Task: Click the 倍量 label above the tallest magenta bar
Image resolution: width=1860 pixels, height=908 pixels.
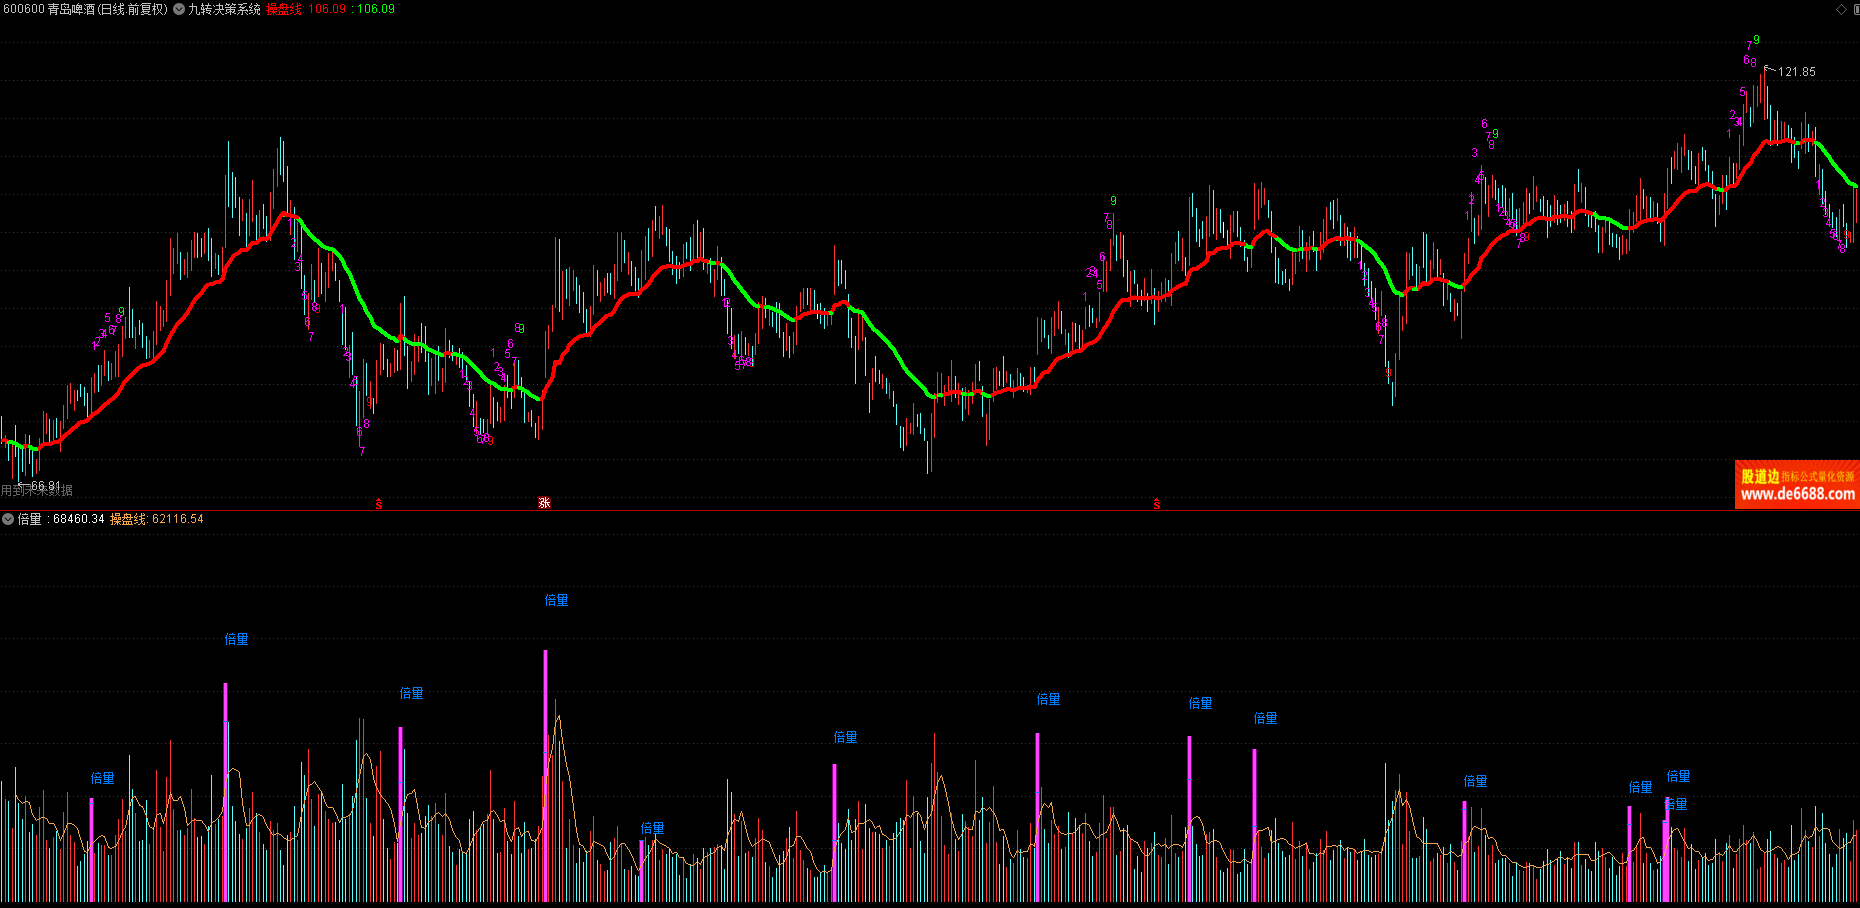Action: [556, 600]
